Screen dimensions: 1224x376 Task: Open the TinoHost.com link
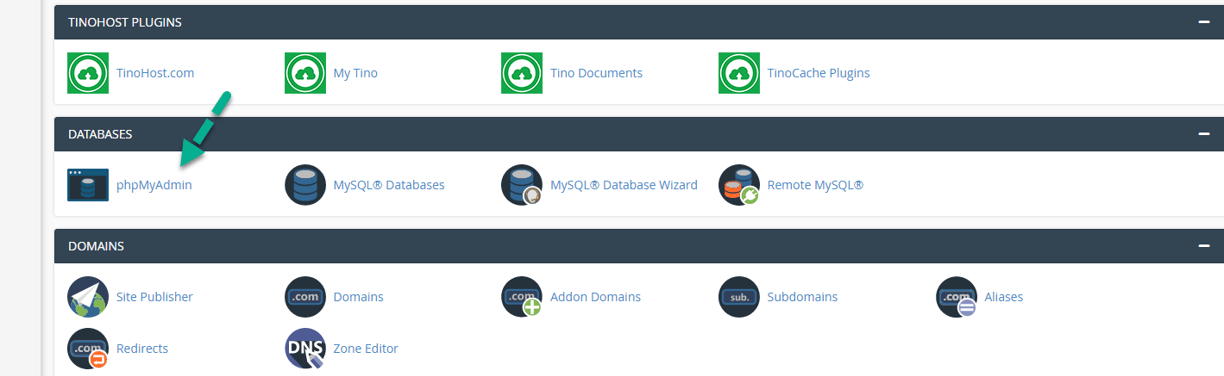[155, 73]
